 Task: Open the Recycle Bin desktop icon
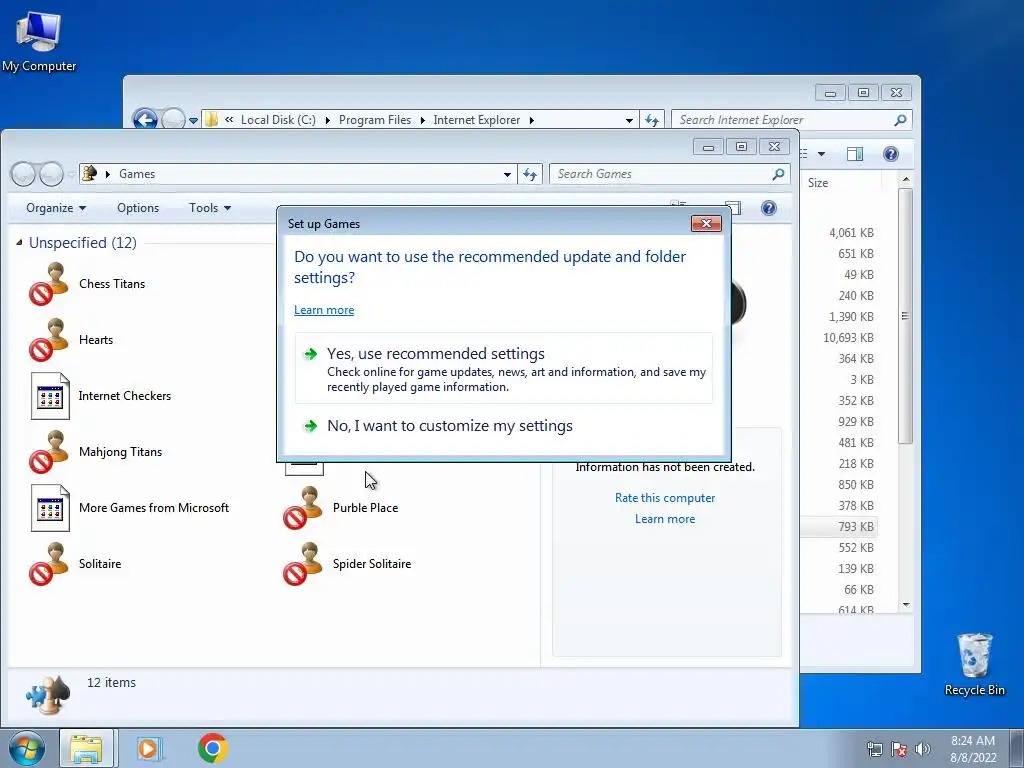tap(974, 665)
